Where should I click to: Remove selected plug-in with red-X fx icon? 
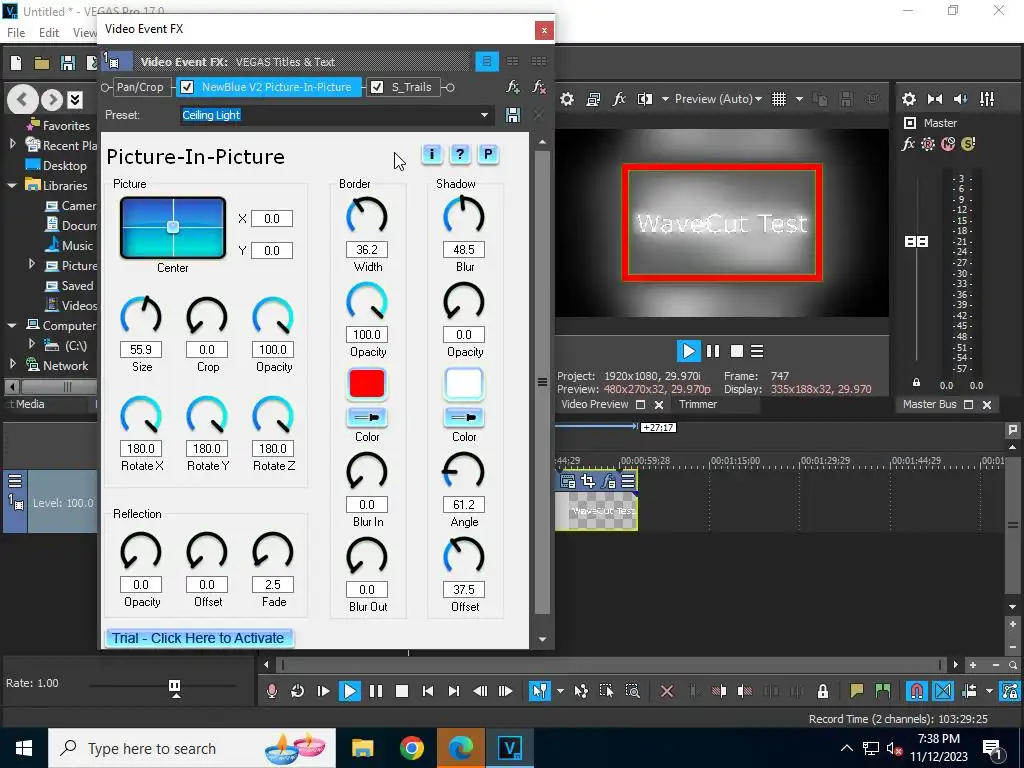(x=539, y=87)
